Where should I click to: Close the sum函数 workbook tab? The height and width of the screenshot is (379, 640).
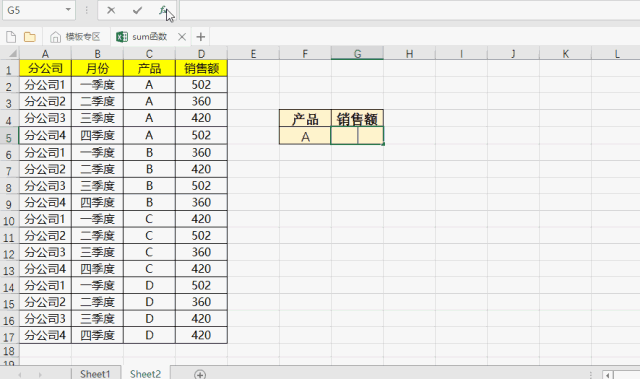point(182,37)
